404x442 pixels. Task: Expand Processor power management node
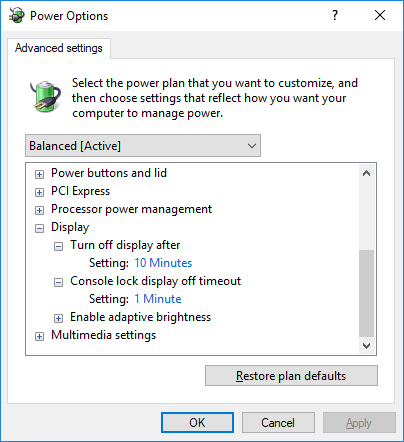coord(39,210)
